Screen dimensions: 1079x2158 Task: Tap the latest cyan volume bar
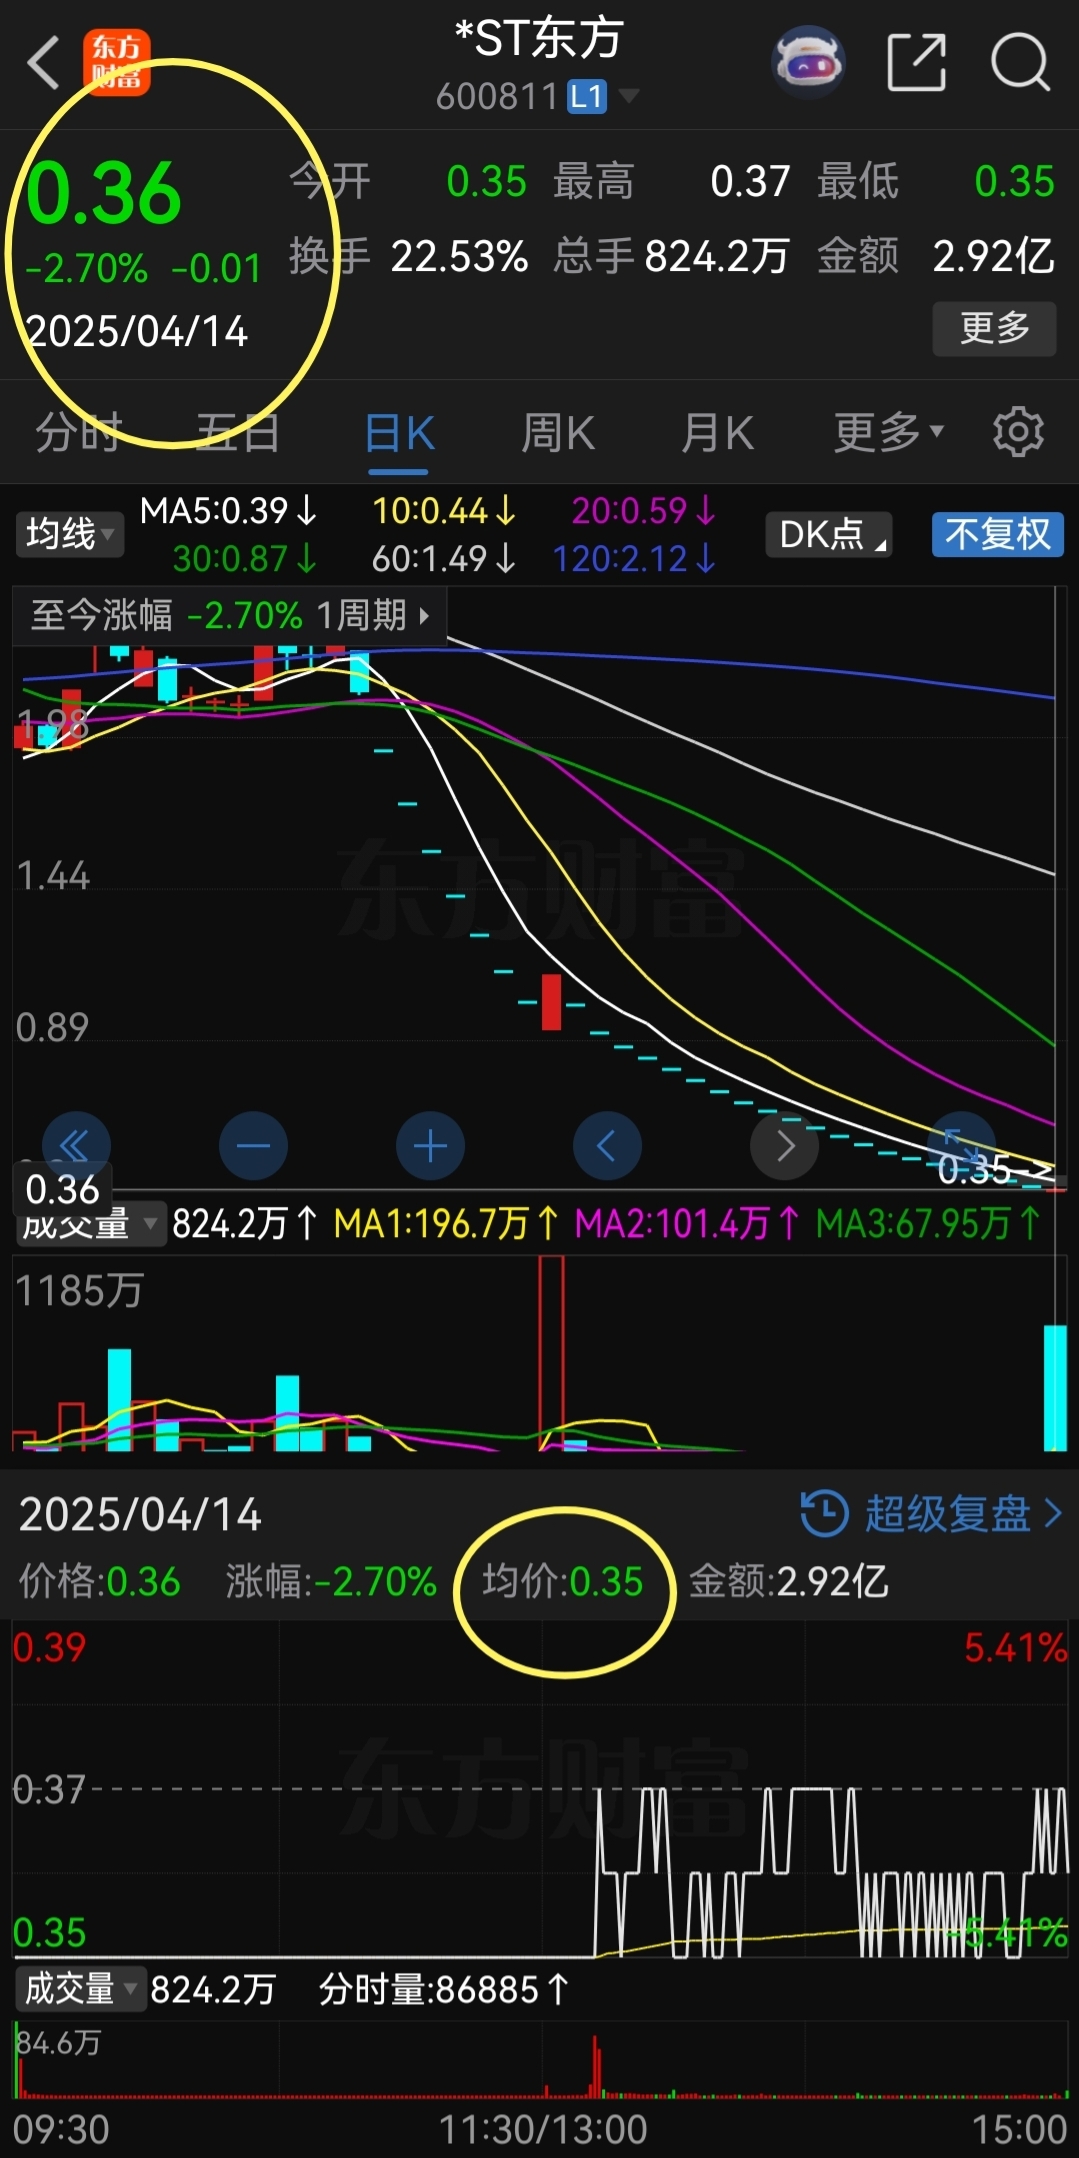click(x=1055, y=1387)
